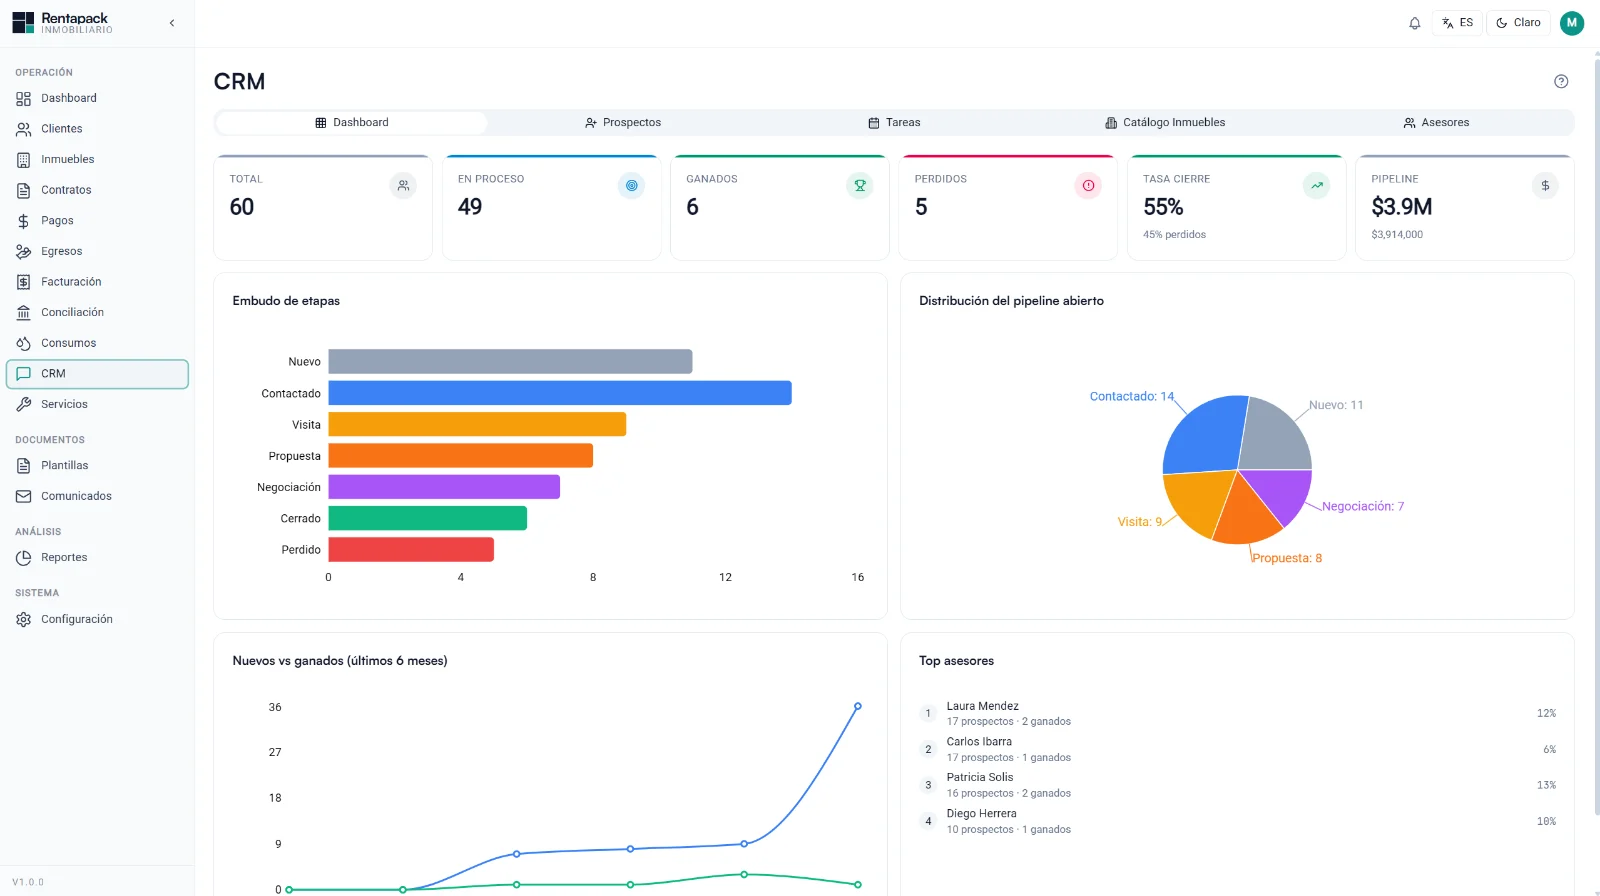Click the Rentapack Inmobiliario logo

click(62, 23)
